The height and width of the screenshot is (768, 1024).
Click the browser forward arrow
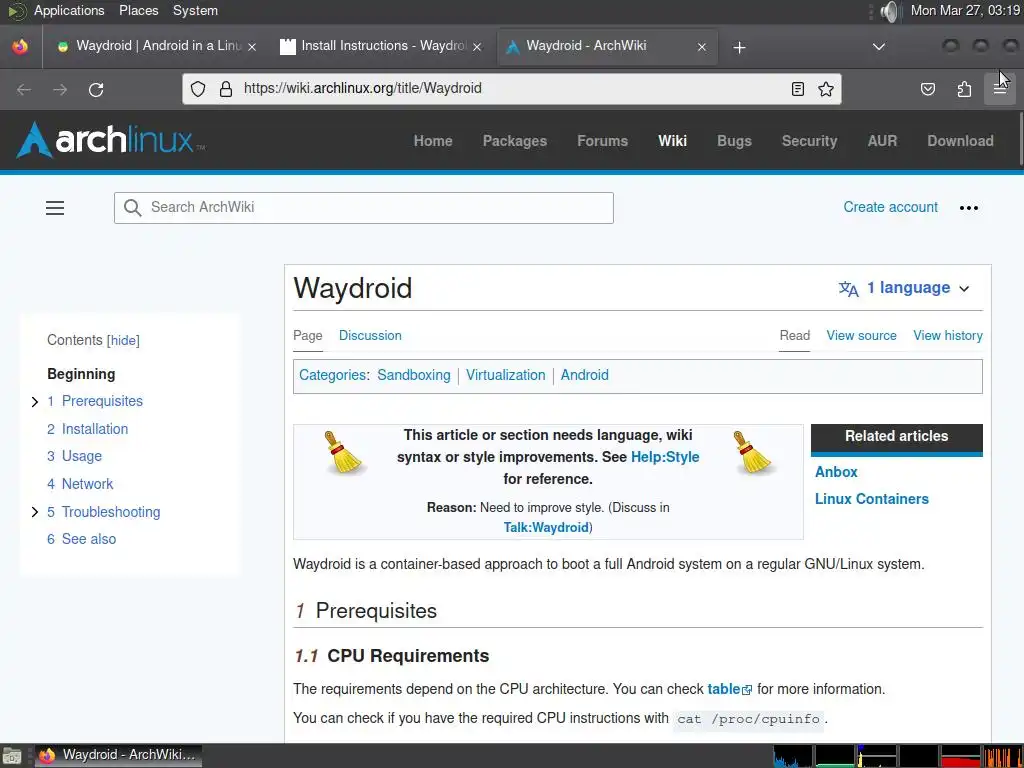tap(60, 89)
